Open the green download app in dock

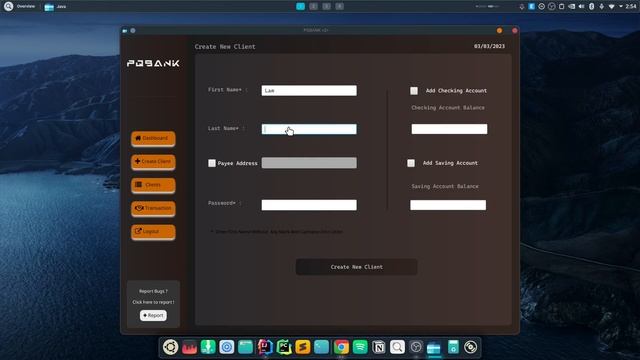(x=208, y=347)
